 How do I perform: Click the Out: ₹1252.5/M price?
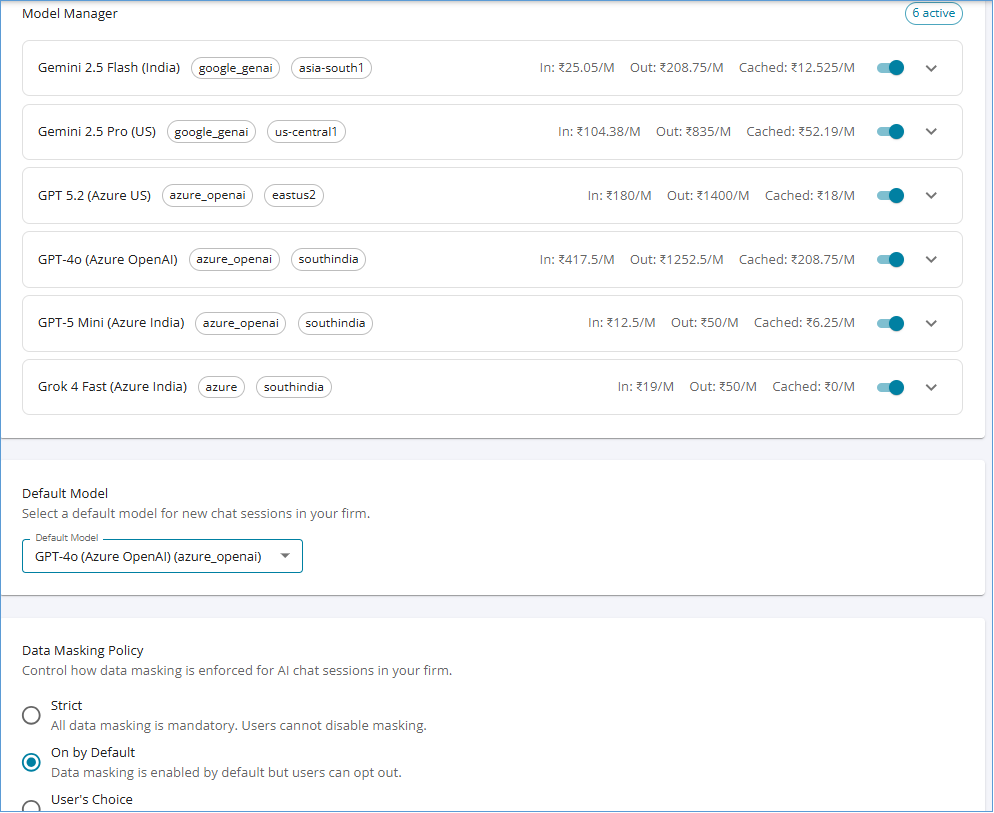(x=676, y=259)
